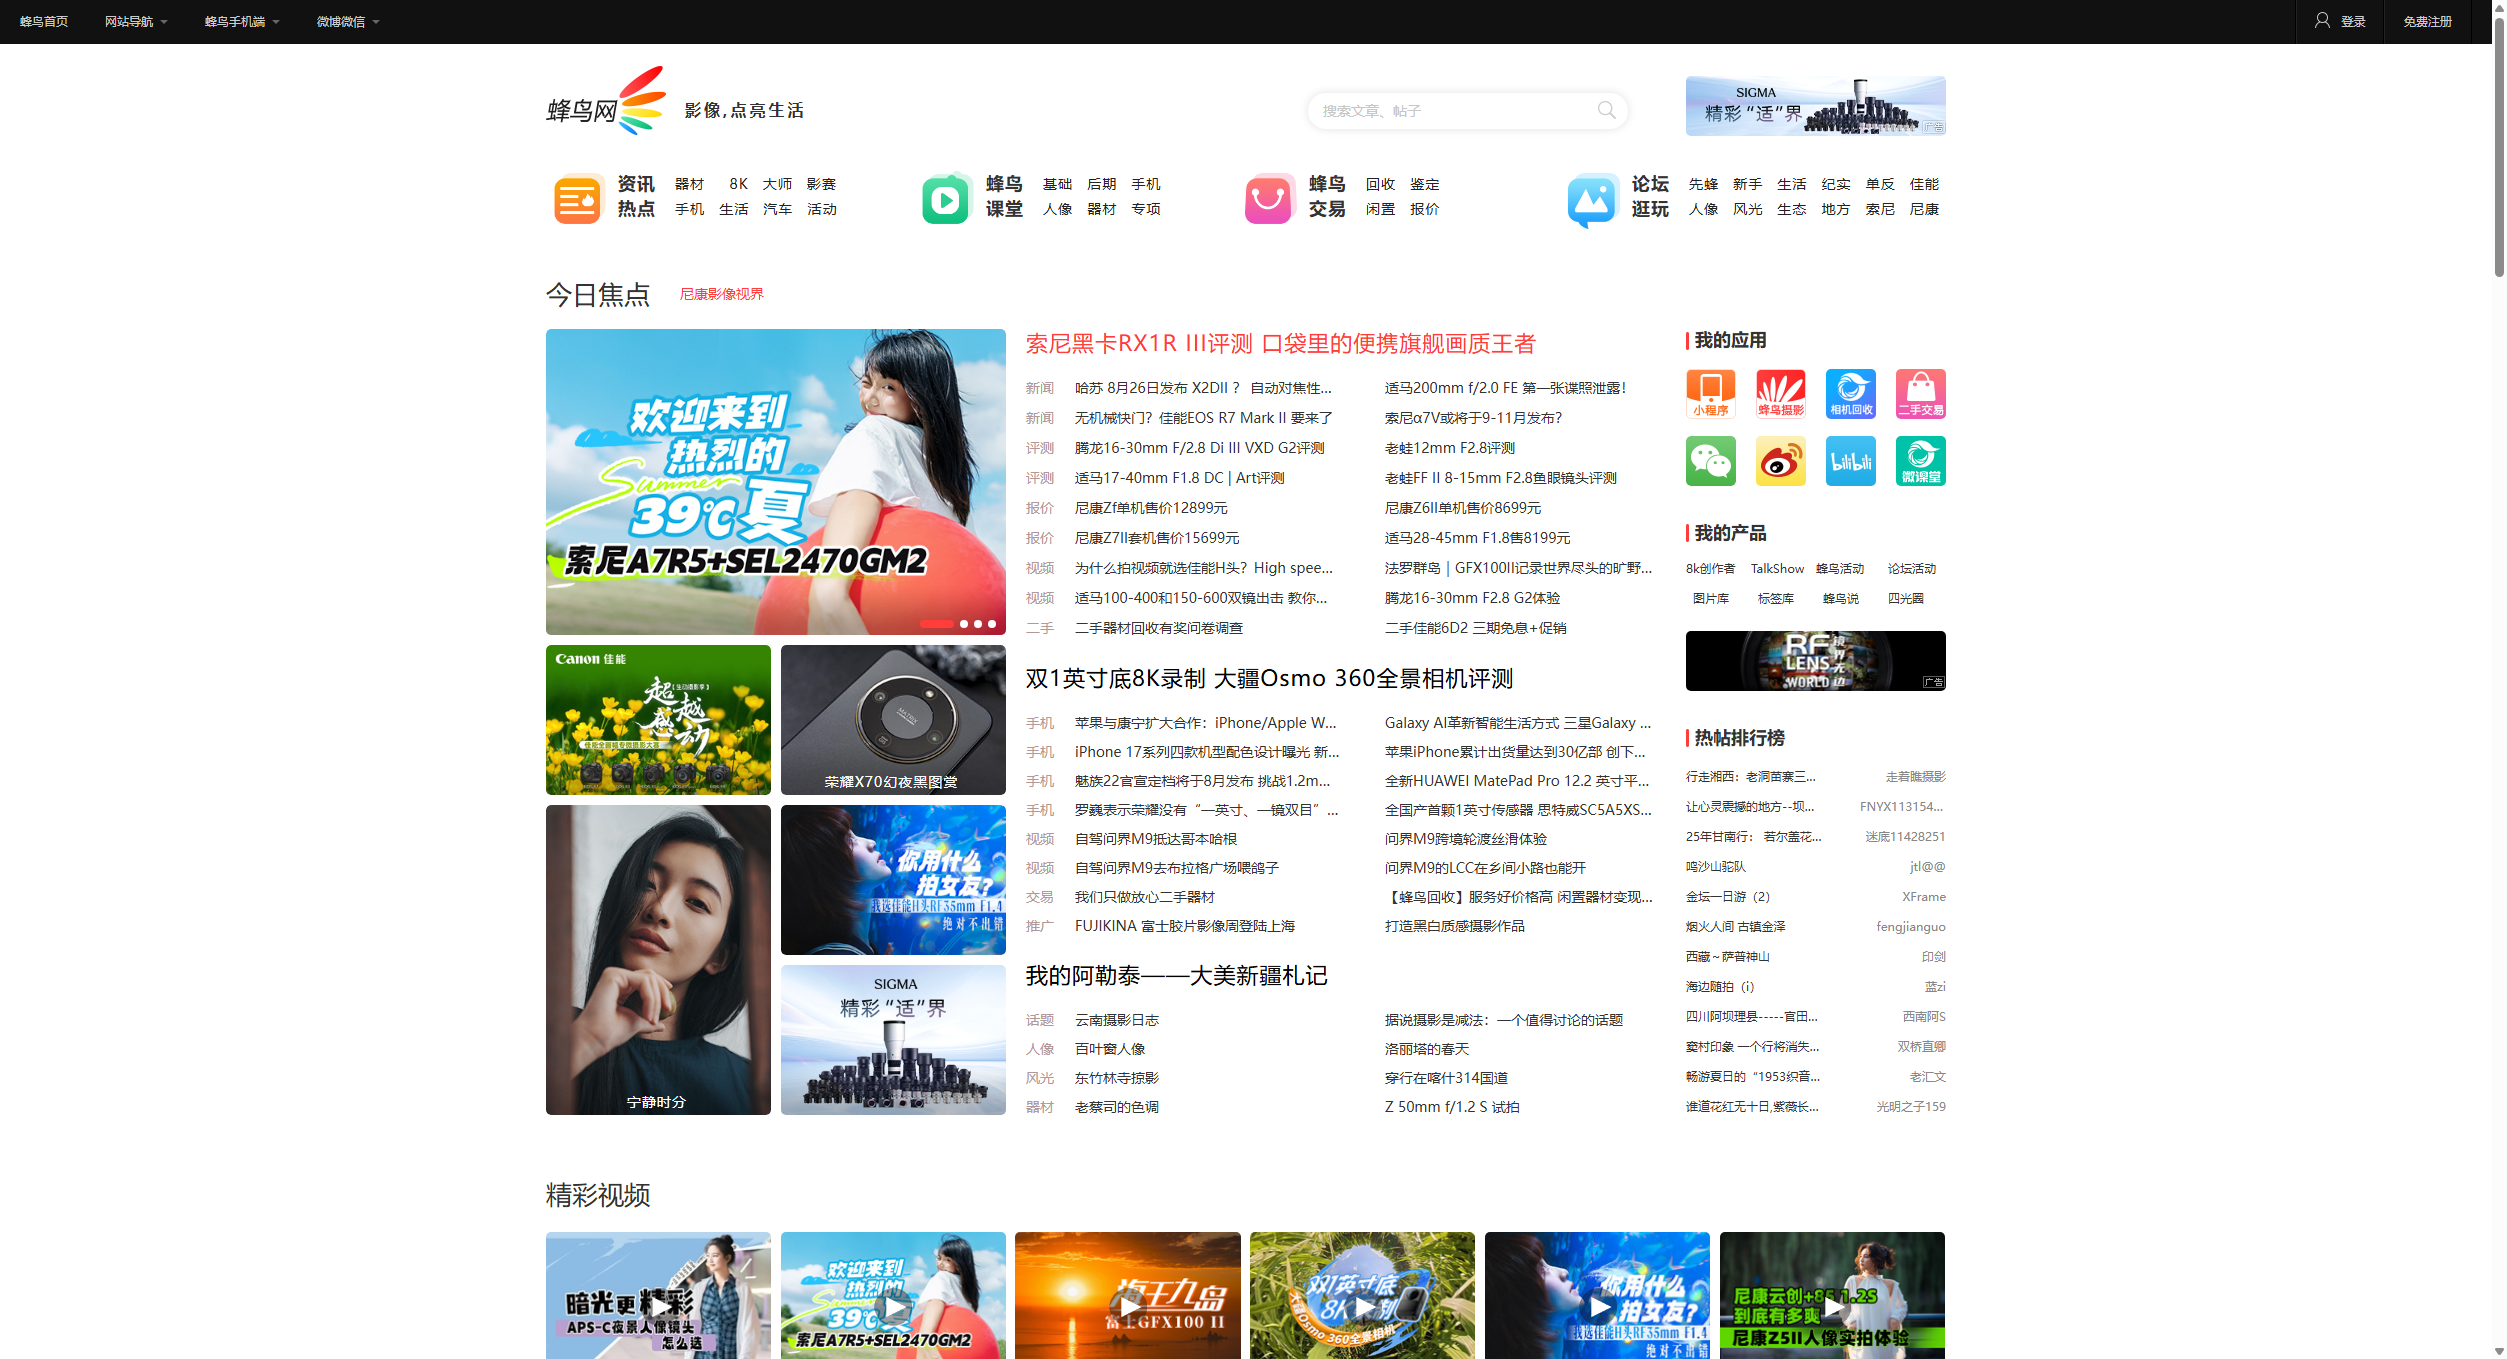Viewport: 2507px width, 1359px height.
Task: Open the 小程序 app icon
Action: point(1710,394)
